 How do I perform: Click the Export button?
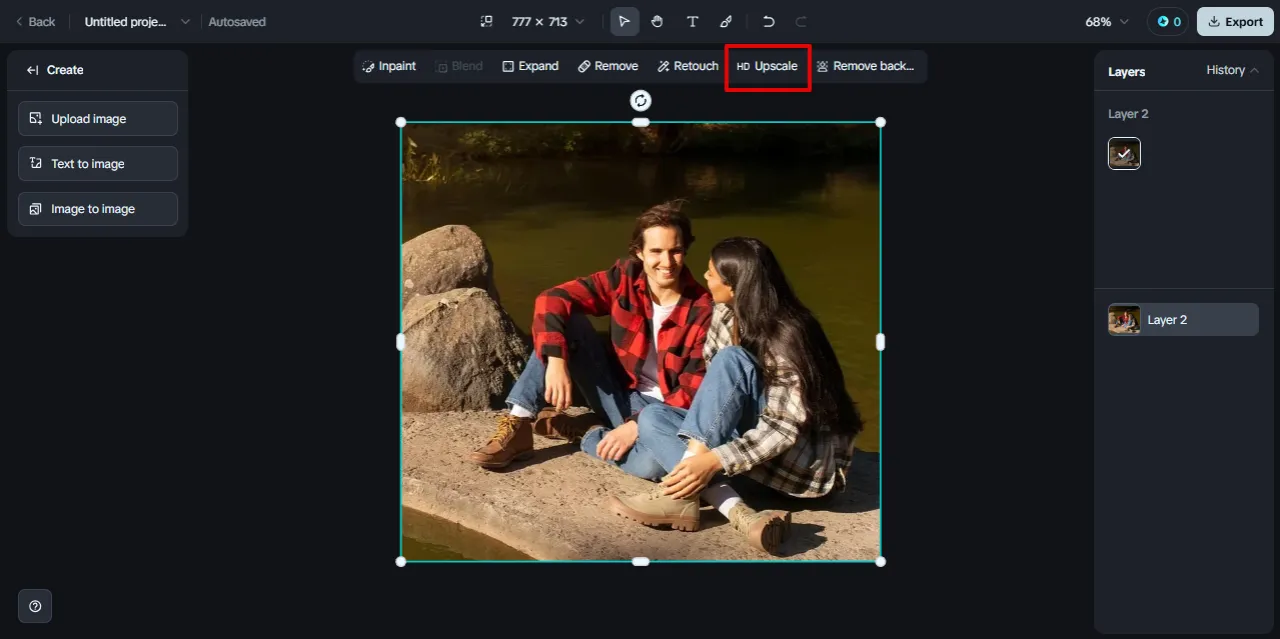(1235, 21)
